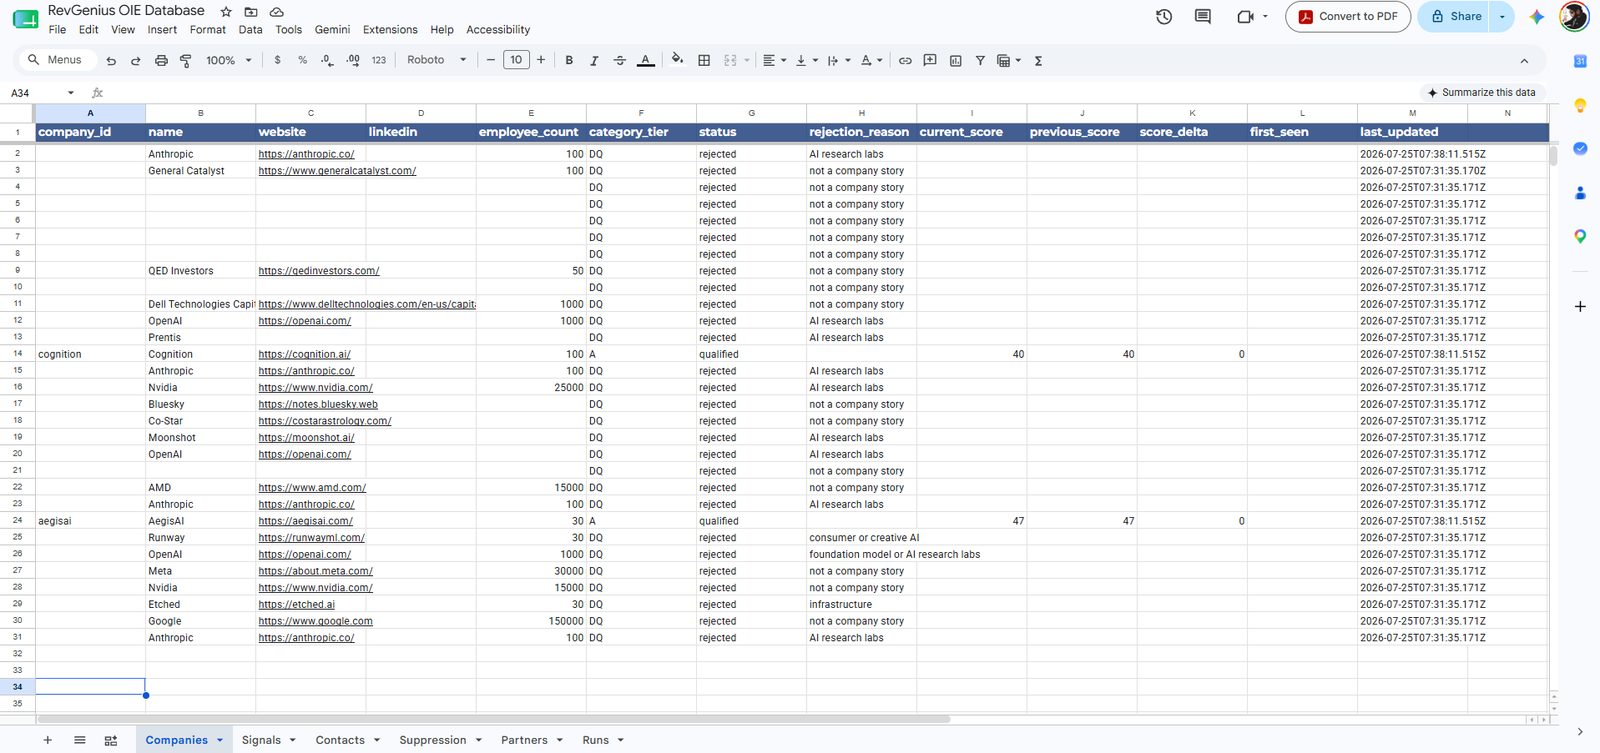Open the Insert menu

click(x=162, y=30)
